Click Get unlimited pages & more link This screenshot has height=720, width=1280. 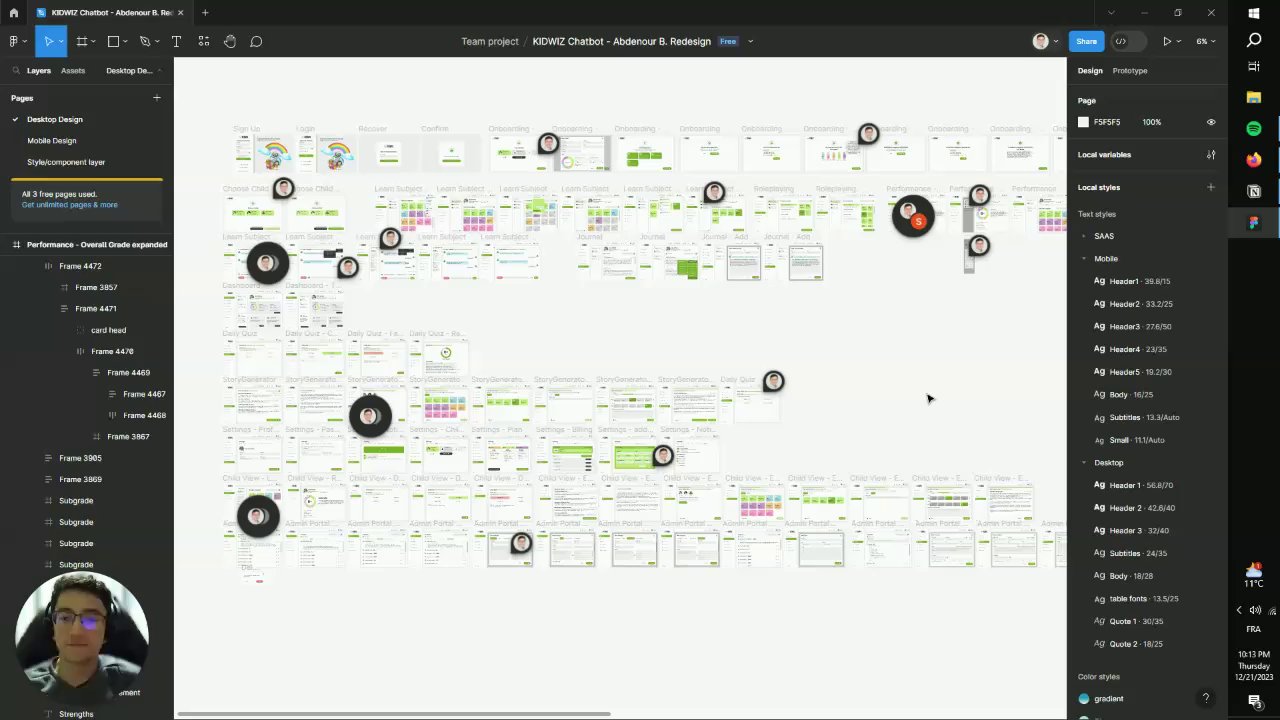coord(70,205)
